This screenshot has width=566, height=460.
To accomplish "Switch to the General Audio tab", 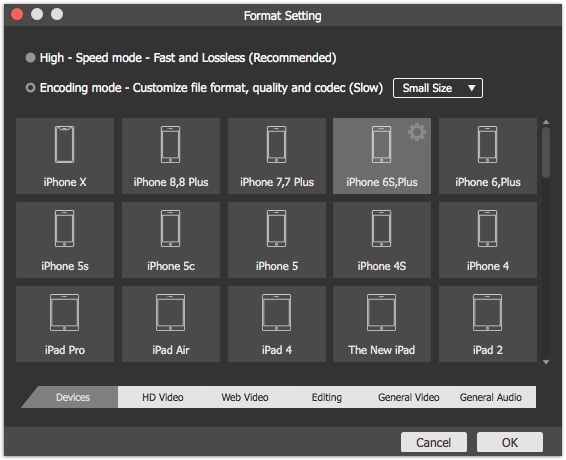I will click(x=491, y=397).
